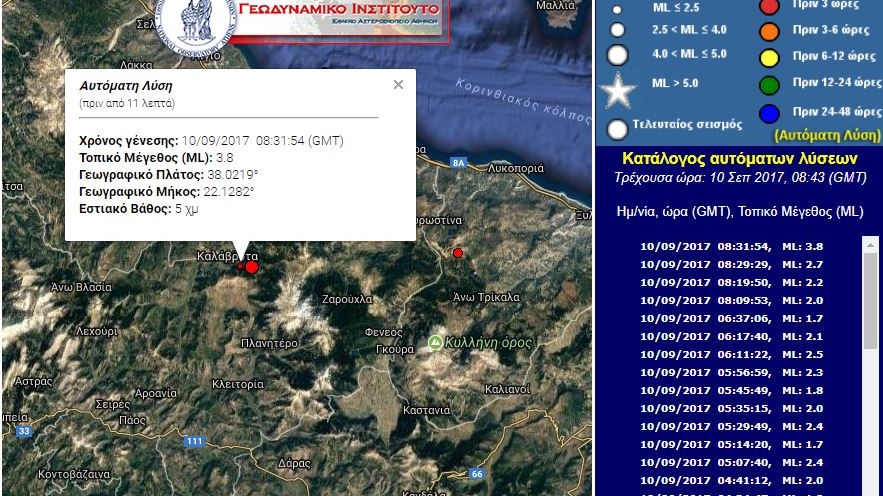Click the Γεωγραφικό Μήκος 22.1282° line
Viewport: 883px width, 496px height.
pyautogui.click(x=167, y=191)
